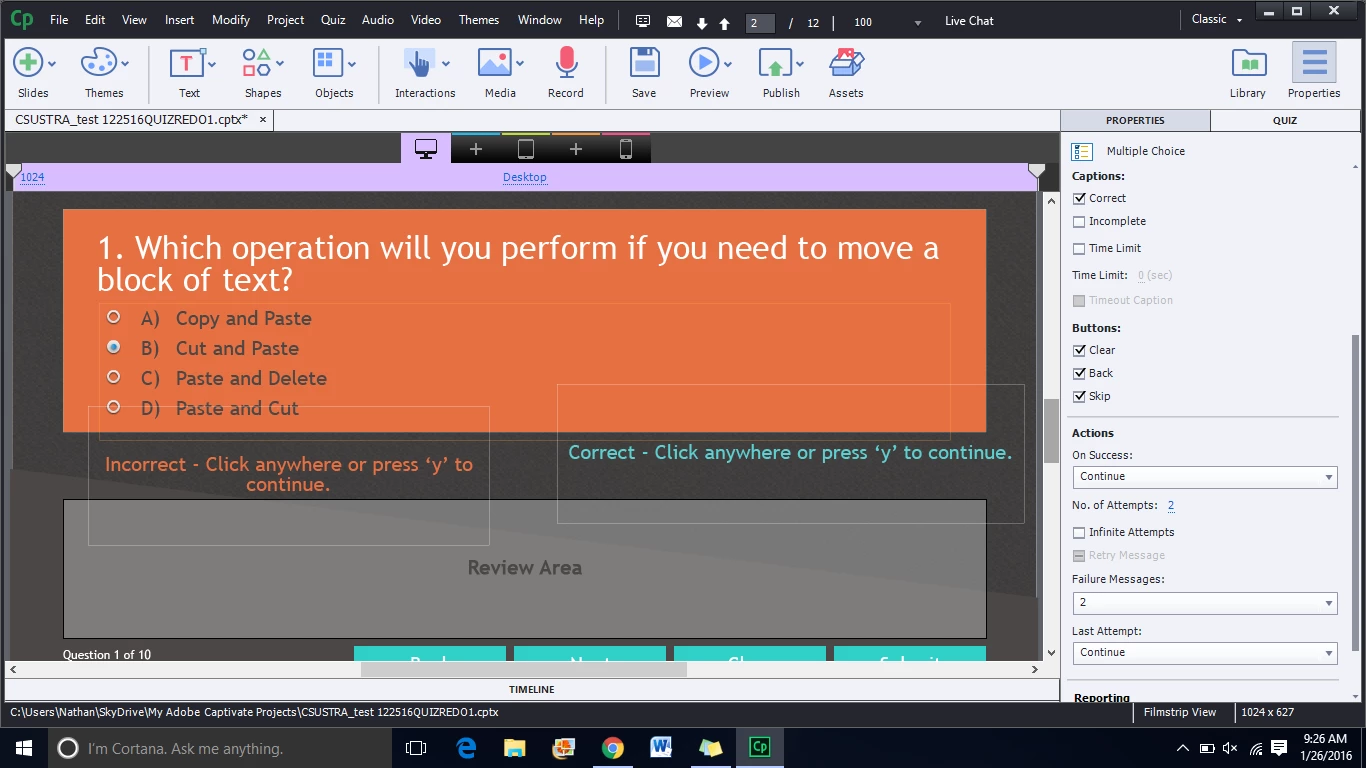This screenshot has height=768, width=1366.
Task: Save project with floppy disk icon
Action: point(644,62)
